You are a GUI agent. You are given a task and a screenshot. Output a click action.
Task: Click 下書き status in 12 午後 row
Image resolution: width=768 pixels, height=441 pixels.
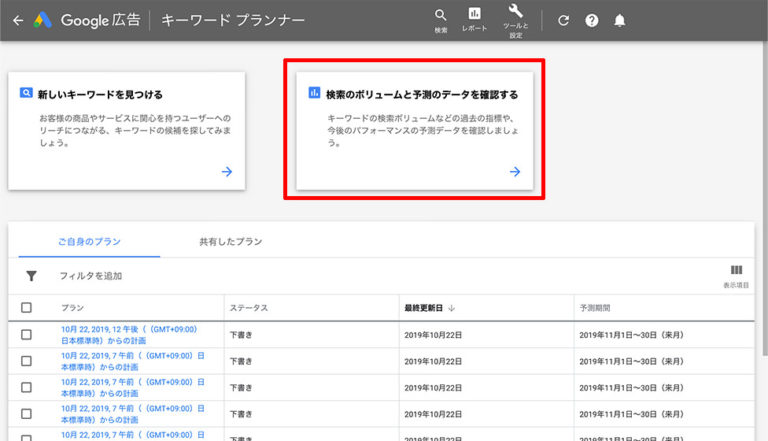[241, 335]
